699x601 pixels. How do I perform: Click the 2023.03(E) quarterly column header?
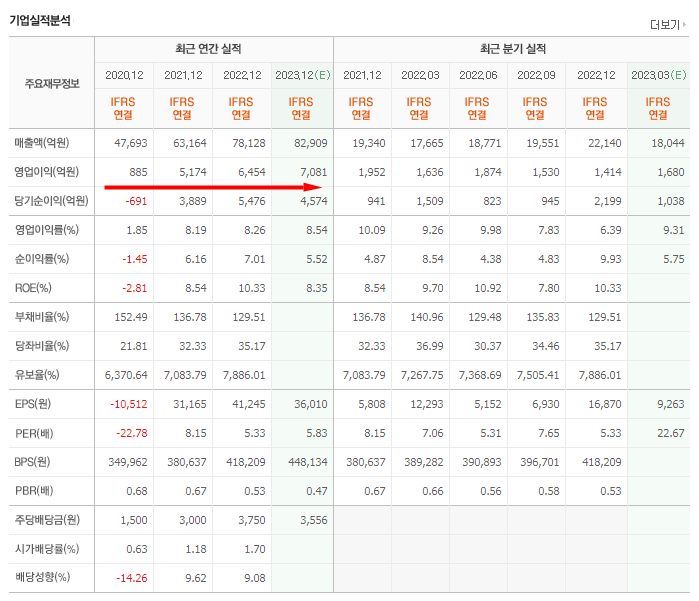tap(659, 75)
